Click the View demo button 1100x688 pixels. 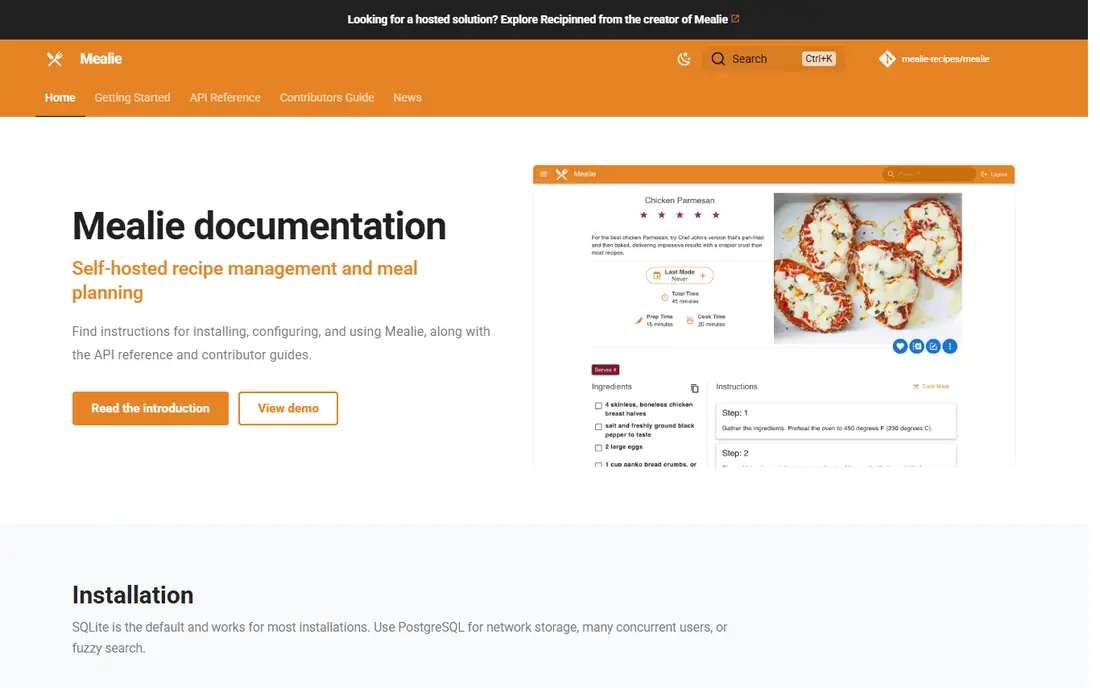tap(288, 408)
